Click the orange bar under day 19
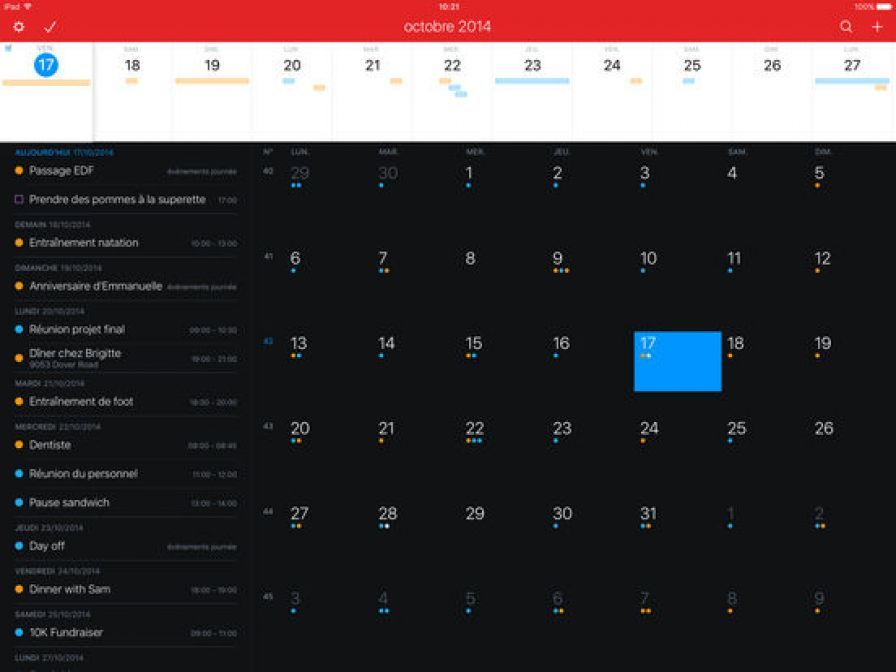Screen dimensions: 896x672 coord(212,81)
